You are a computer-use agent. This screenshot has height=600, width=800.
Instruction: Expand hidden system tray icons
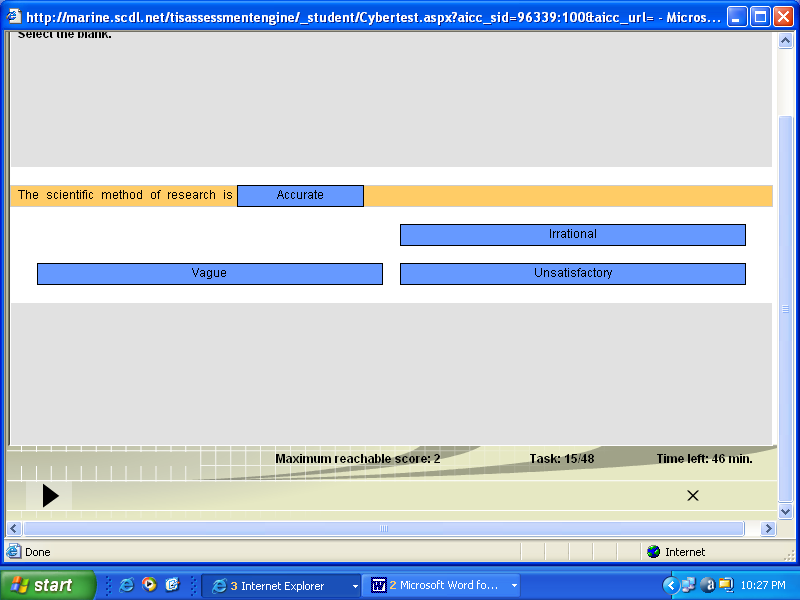671,585
